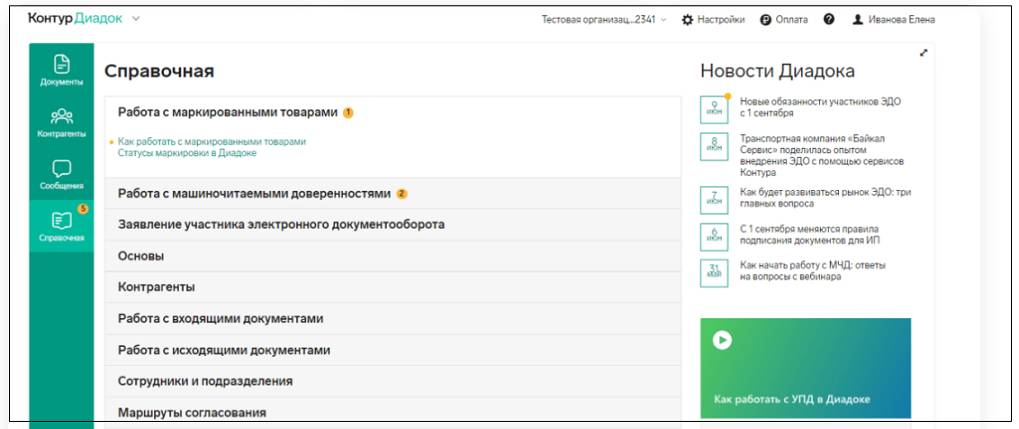Image resolution: width=1019 pixels, height=429 pixels.
Task: Expand Маршруты согласования section
Action: click(x=393, y=413)
